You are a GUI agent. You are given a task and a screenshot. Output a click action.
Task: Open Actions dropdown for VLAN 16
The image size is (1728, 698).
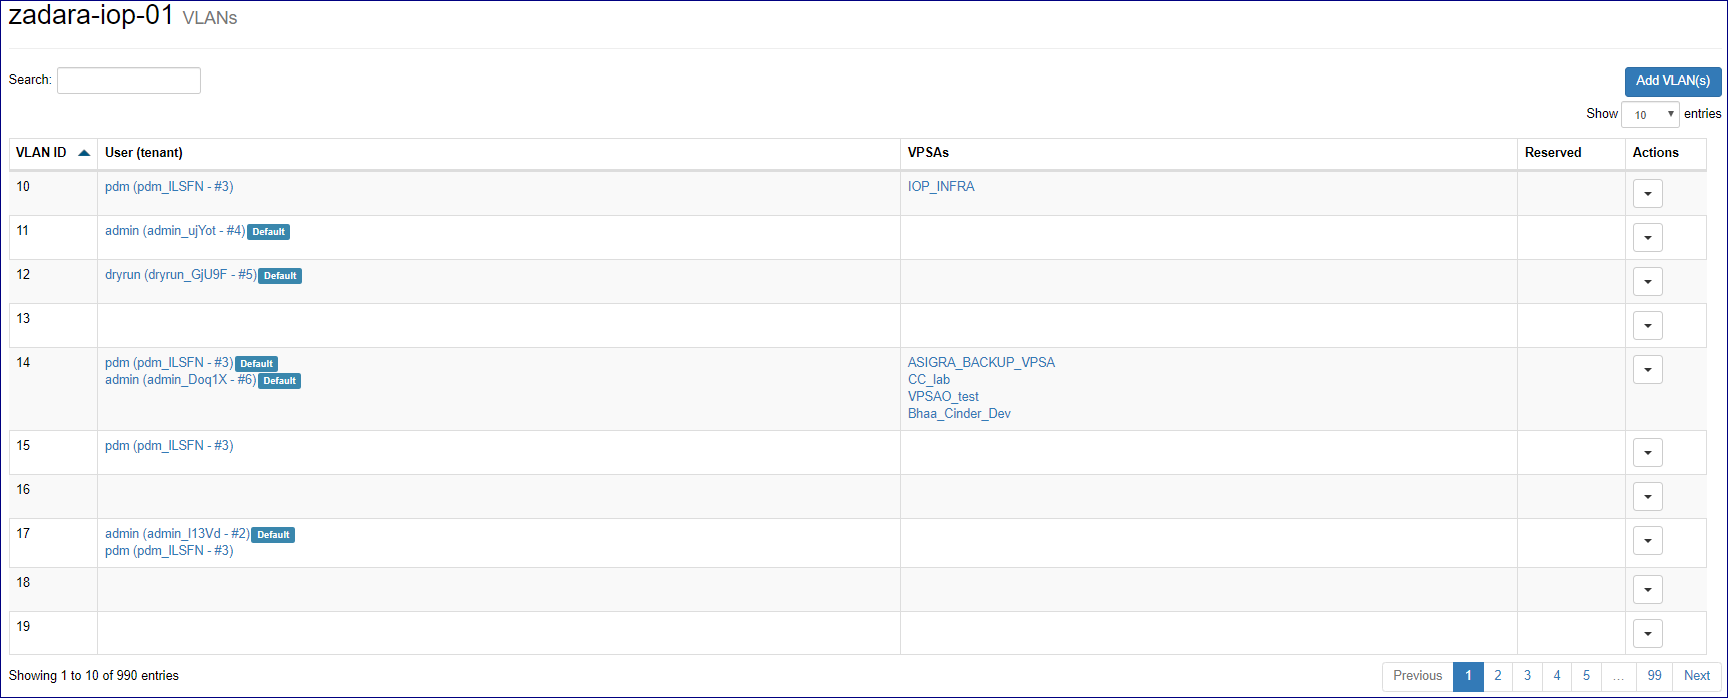coord(1647,497)
